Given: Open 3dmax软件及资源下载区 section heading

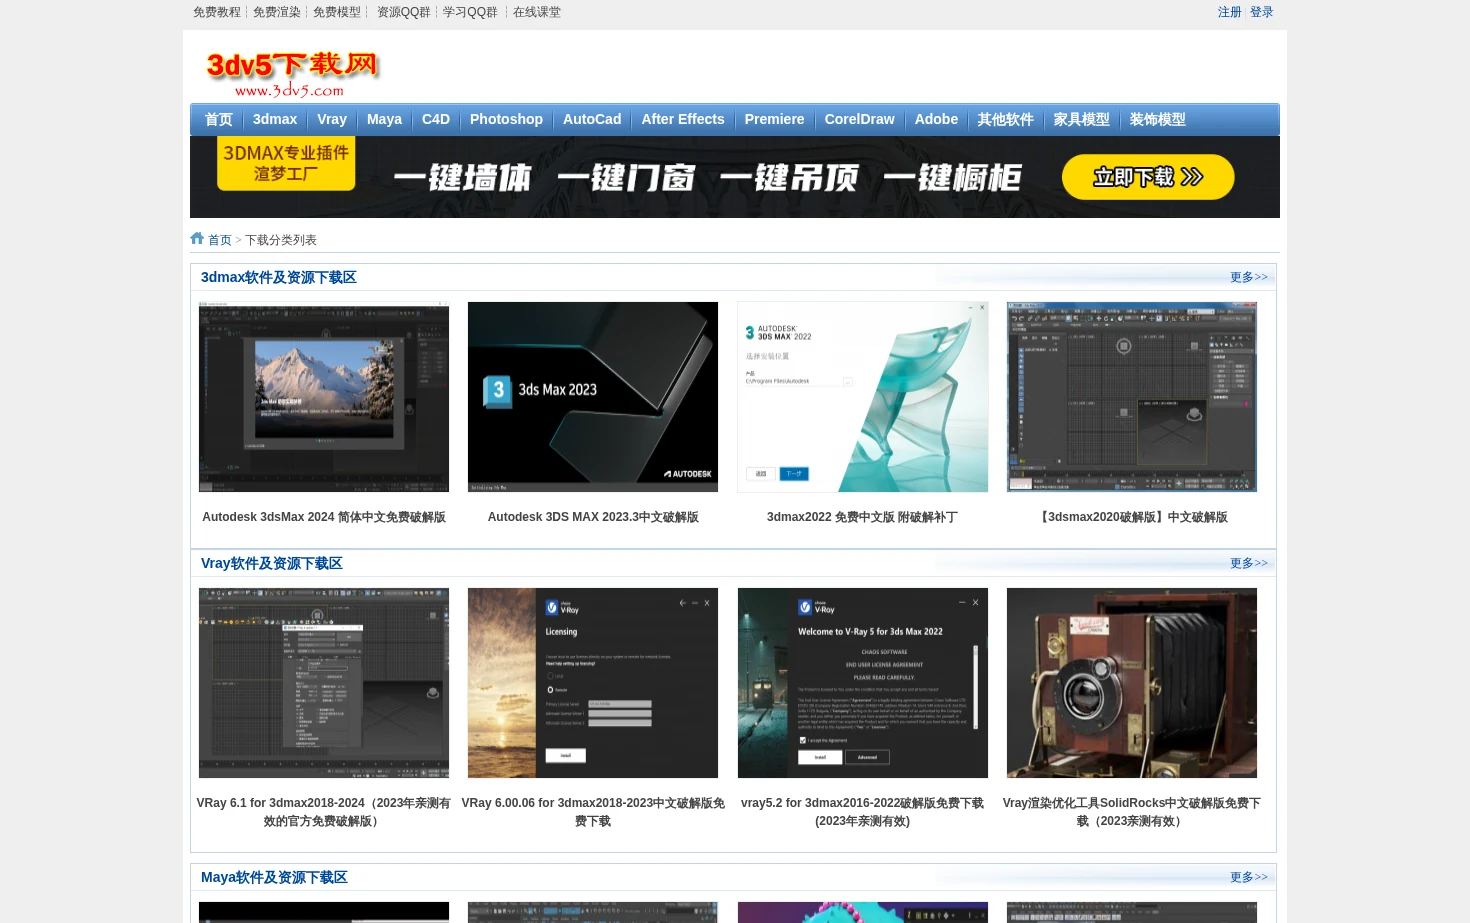Looking at the screenshot, I should tap(278, 277).
